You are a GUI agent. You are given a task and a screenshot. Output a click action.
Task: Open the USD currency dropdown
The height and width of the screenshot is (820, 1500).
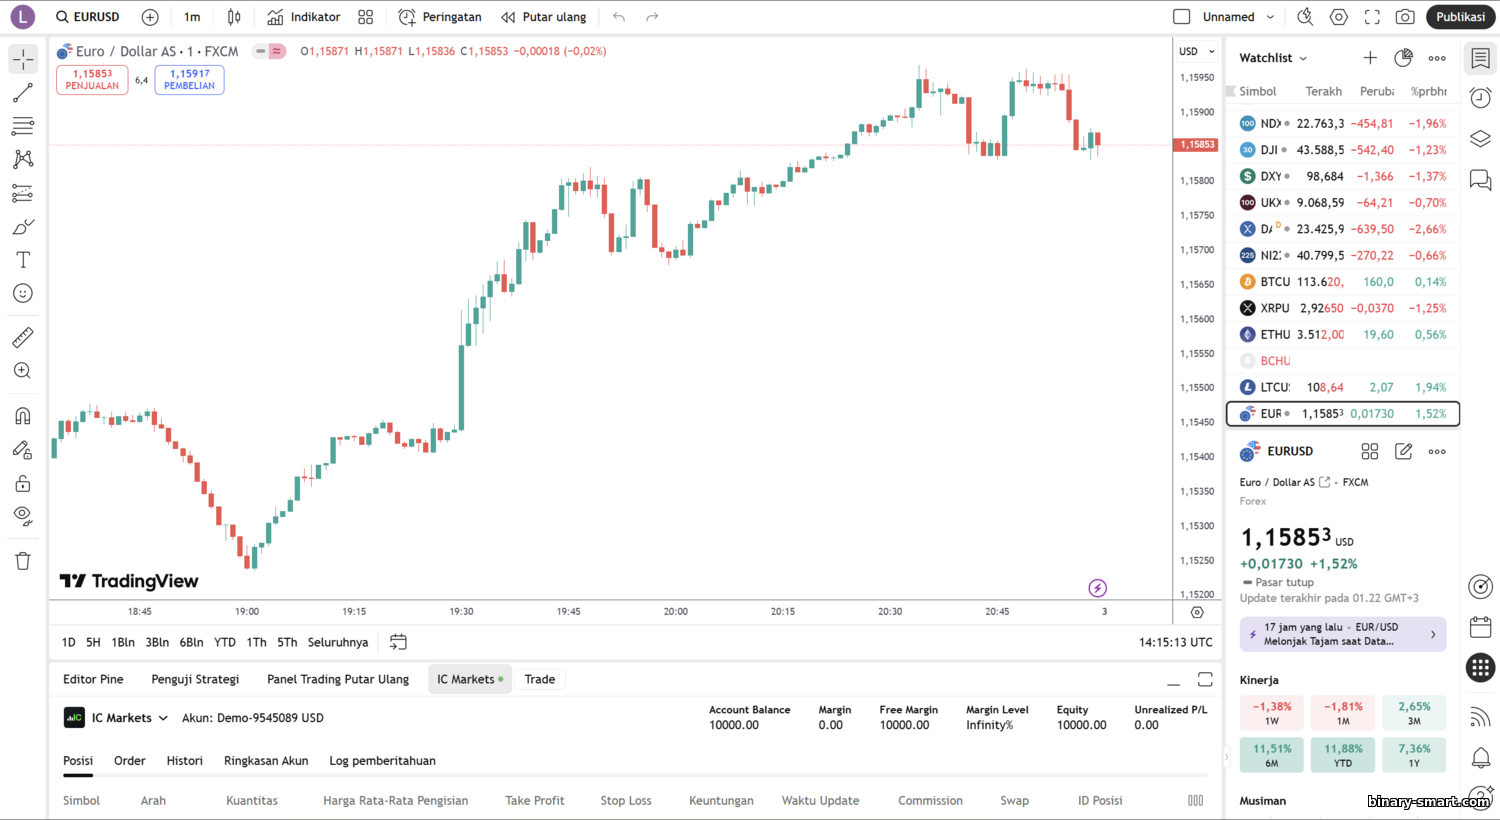tap(1196, 51)
